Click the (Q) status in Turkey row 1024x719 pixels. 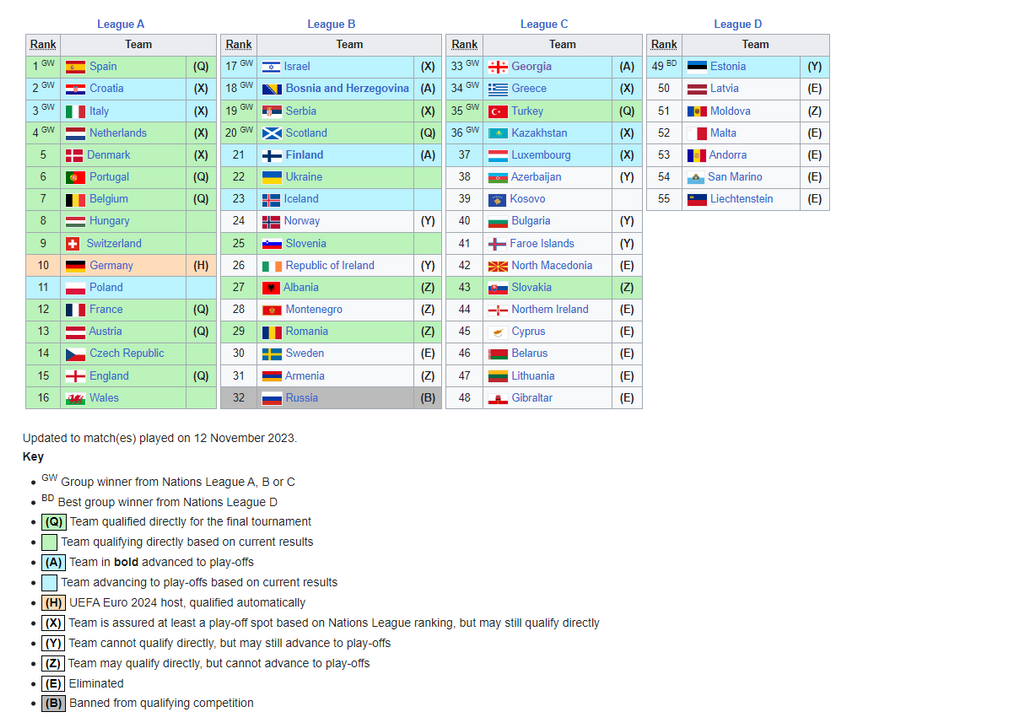627,111
